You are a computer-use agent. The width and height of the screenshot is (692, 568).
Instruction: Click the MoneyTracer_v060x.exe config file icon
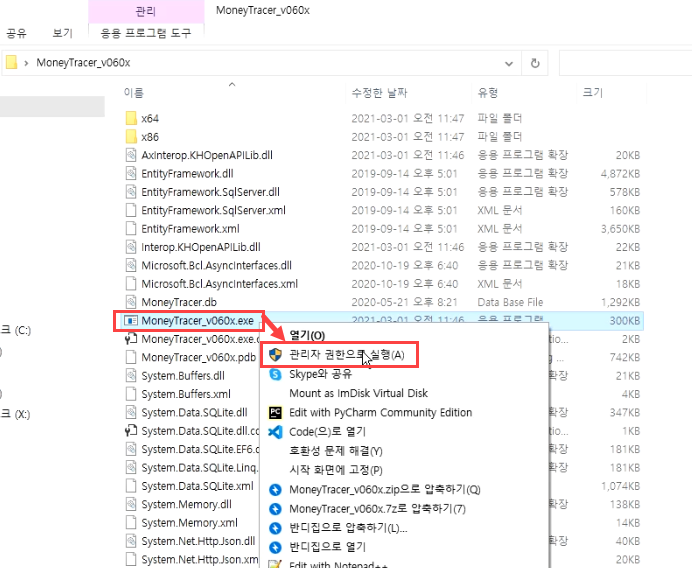[x=131, y=339]
